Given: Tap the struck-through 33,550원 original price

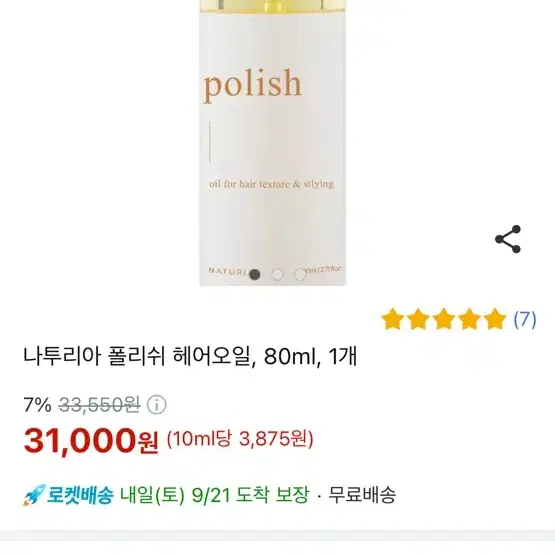Looking at the screenshot, I should point(99,405).
